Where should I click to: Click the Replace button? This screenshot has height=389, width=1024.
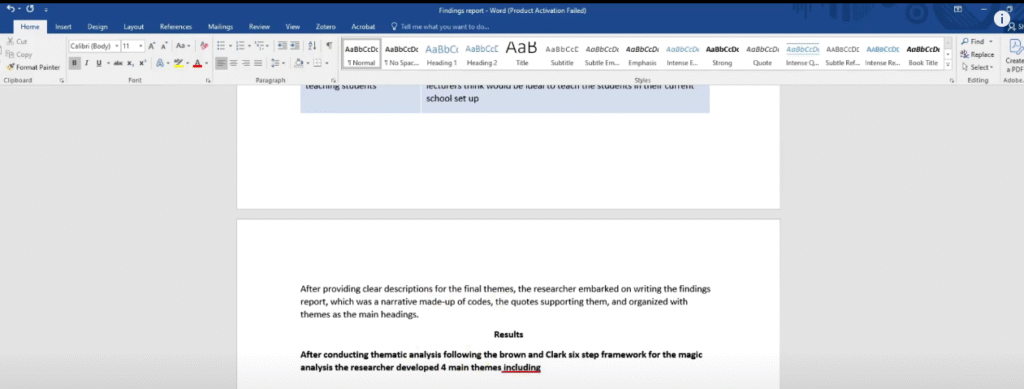pos(977,55)
